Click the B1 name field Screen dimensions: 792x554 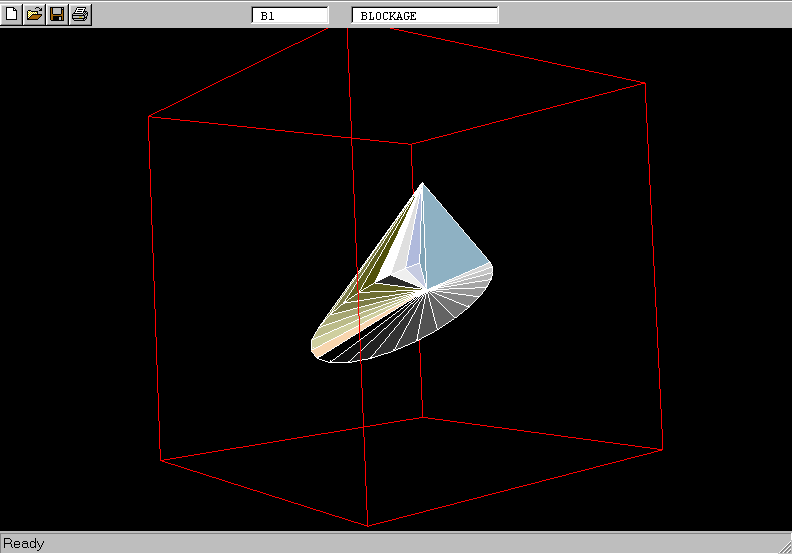pyautogui.click(x=290, y=16)
